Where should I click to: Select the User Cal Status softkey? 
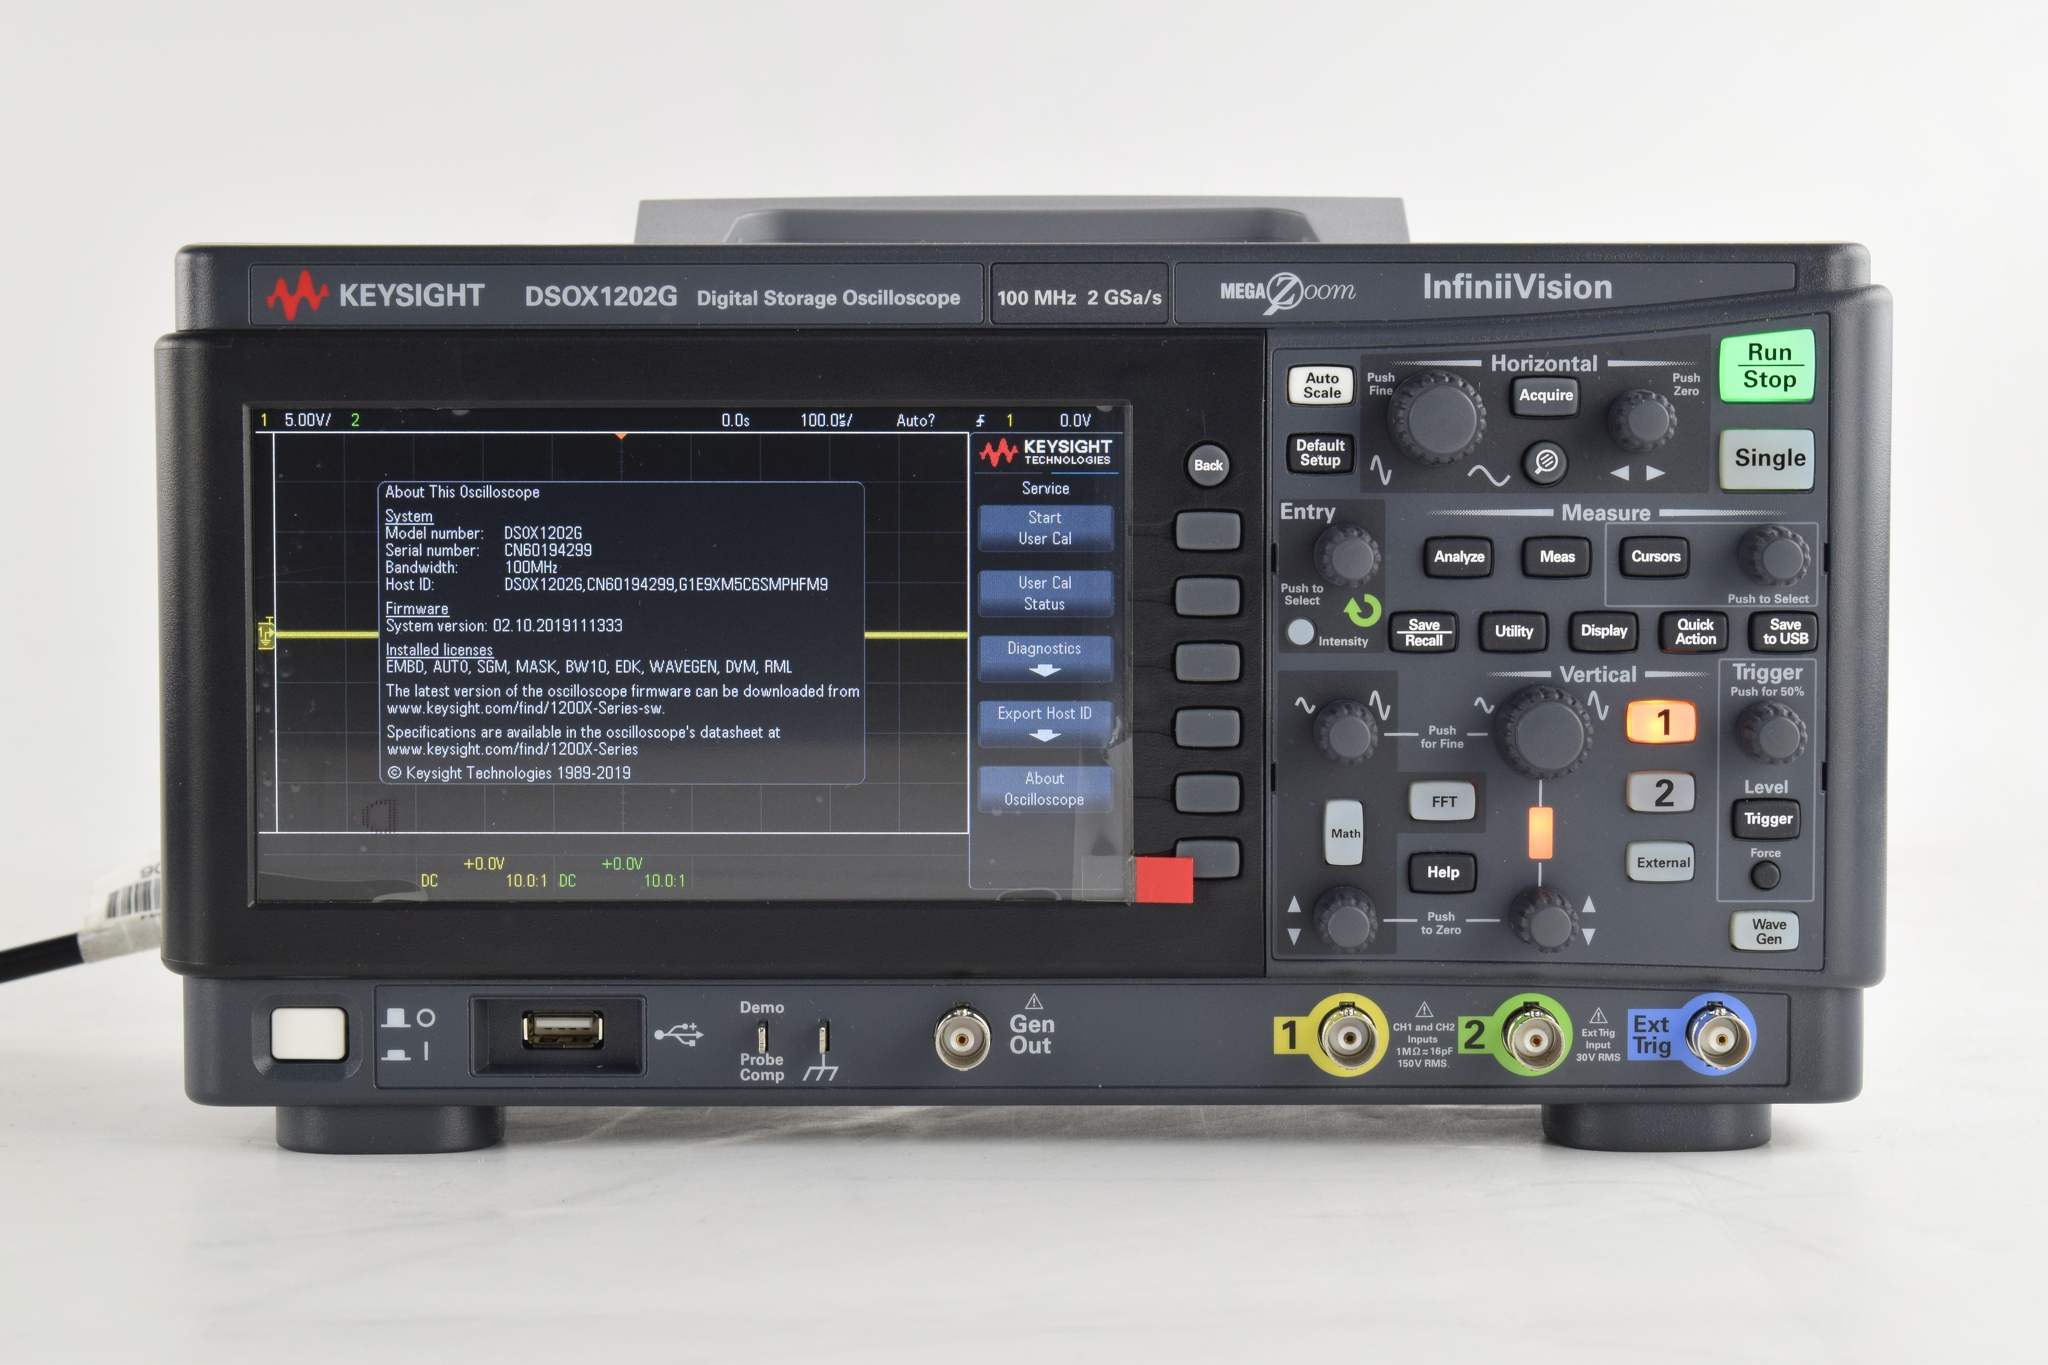point(1045,593)
